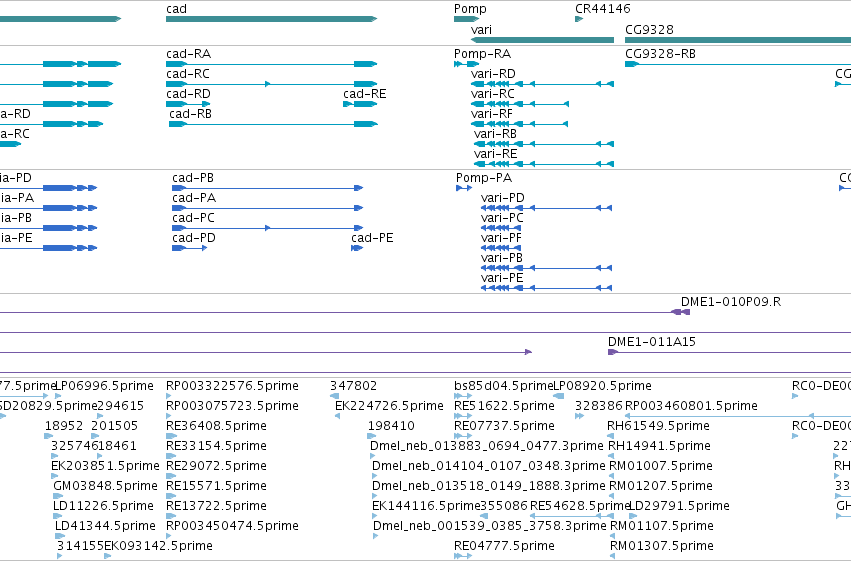Select the vari-PC protein label

(x=502, y=218)
